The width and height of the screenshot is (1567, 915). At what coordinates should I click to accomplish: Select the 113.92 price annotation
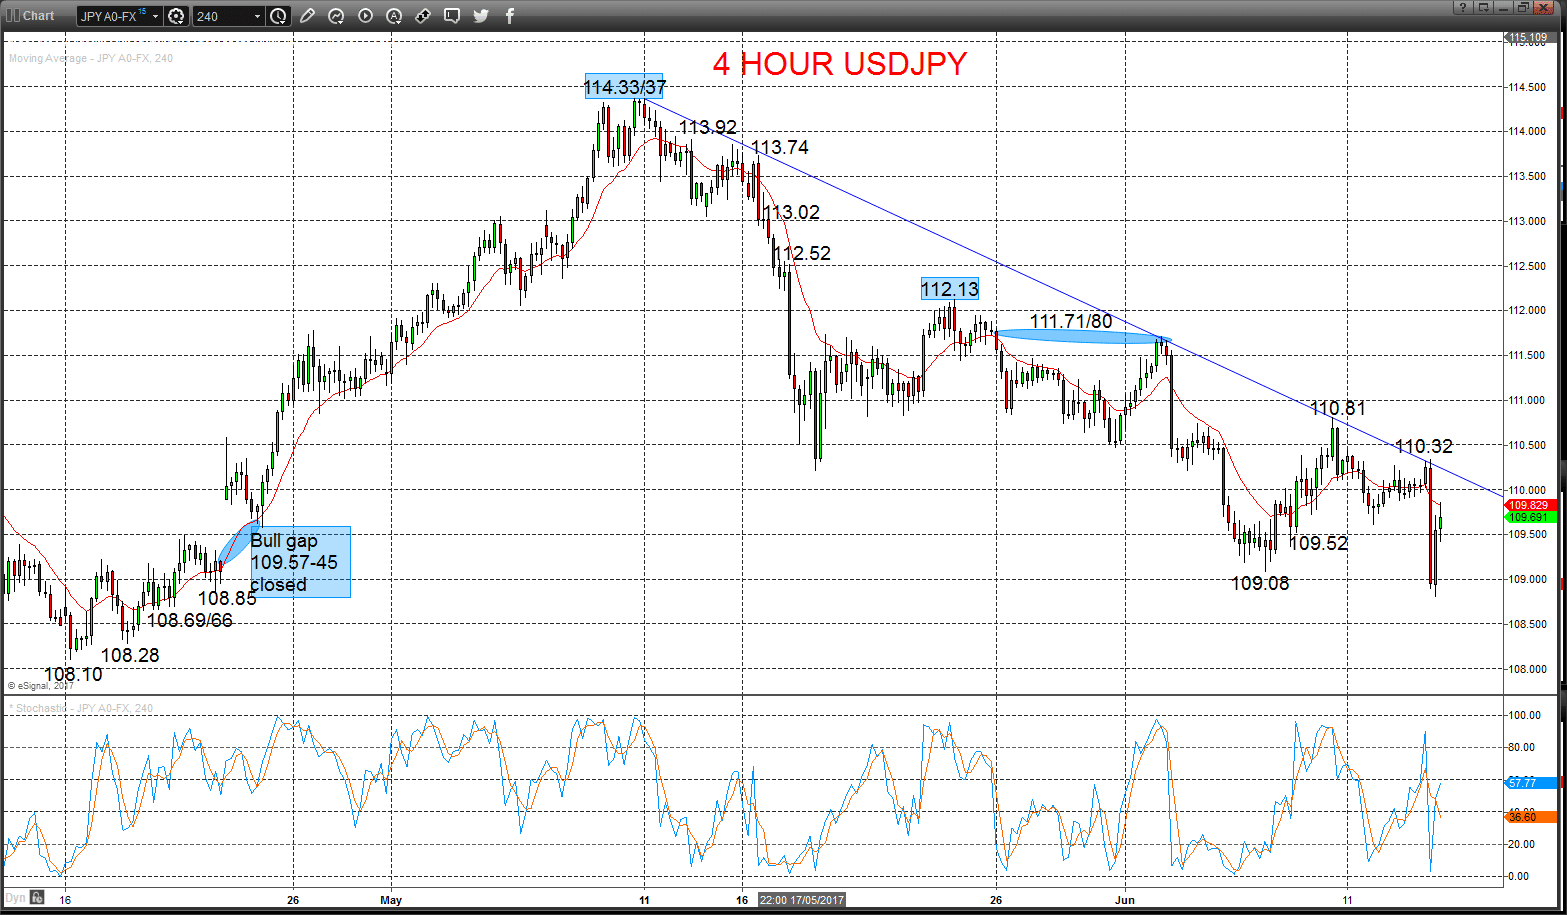tap(708, 127)
